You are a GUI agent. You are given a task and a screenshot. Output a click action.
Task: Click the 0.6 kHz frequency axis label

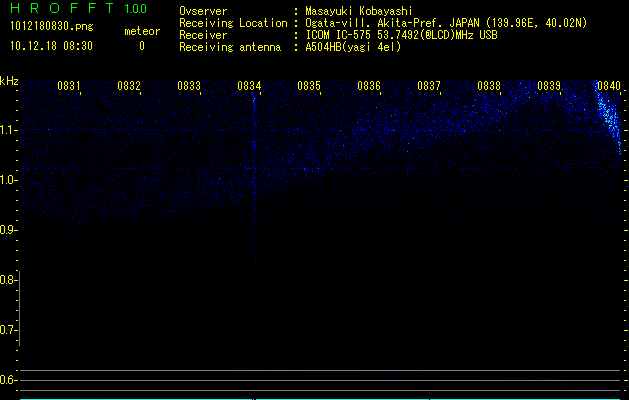coord(8,380)
